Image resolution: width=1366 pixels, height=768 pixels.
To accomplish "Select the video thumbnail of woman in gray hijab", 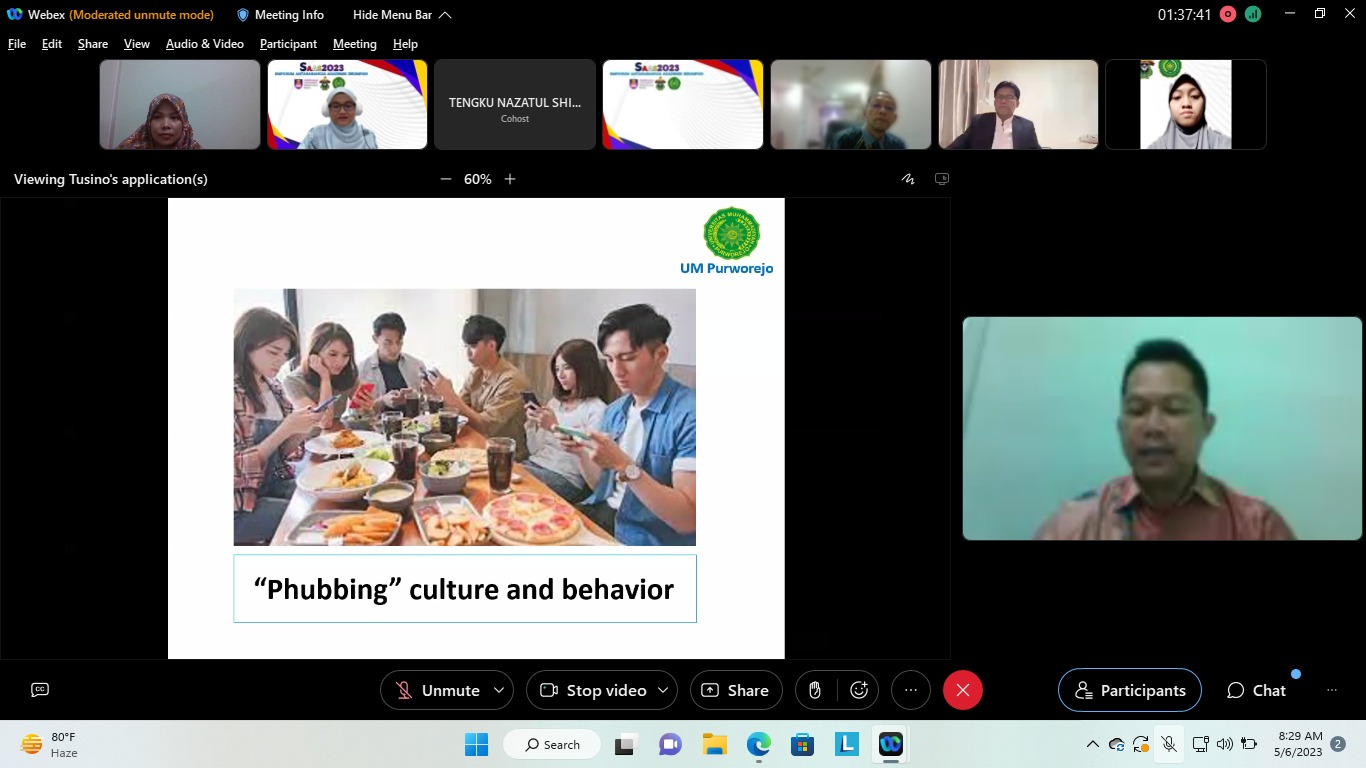I will (x=1186, y=104).
